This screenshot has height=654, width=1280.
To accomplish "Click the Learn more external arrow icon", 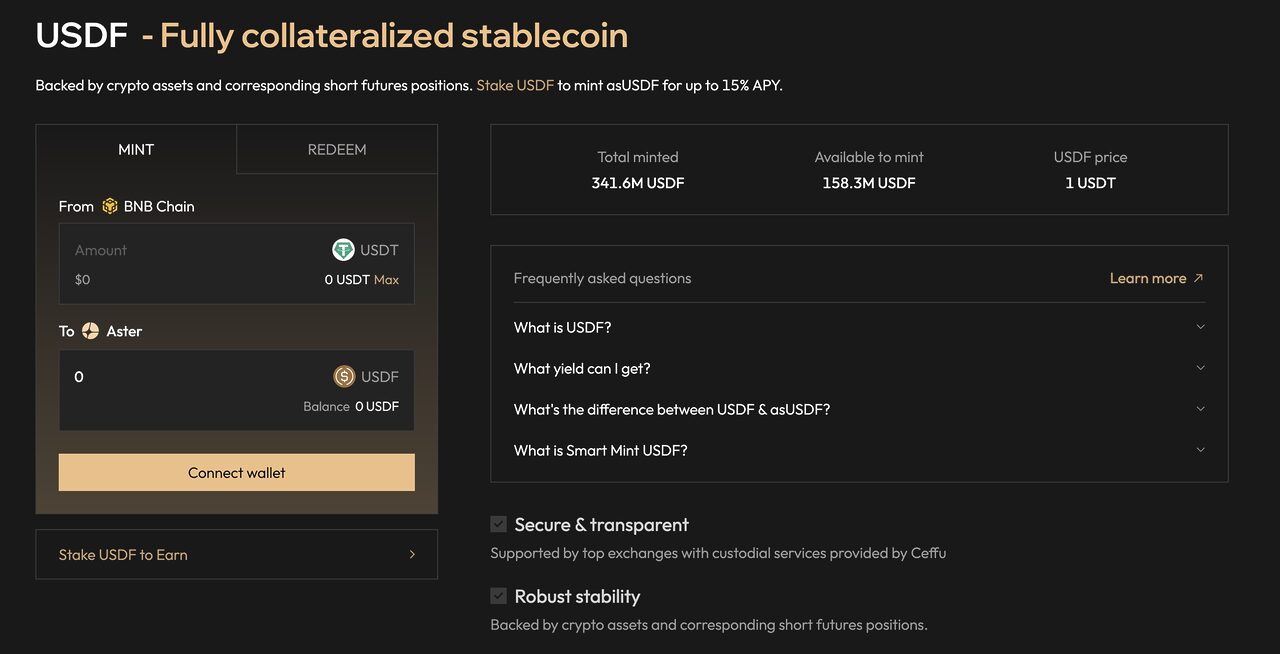I will coord(1199,278).
